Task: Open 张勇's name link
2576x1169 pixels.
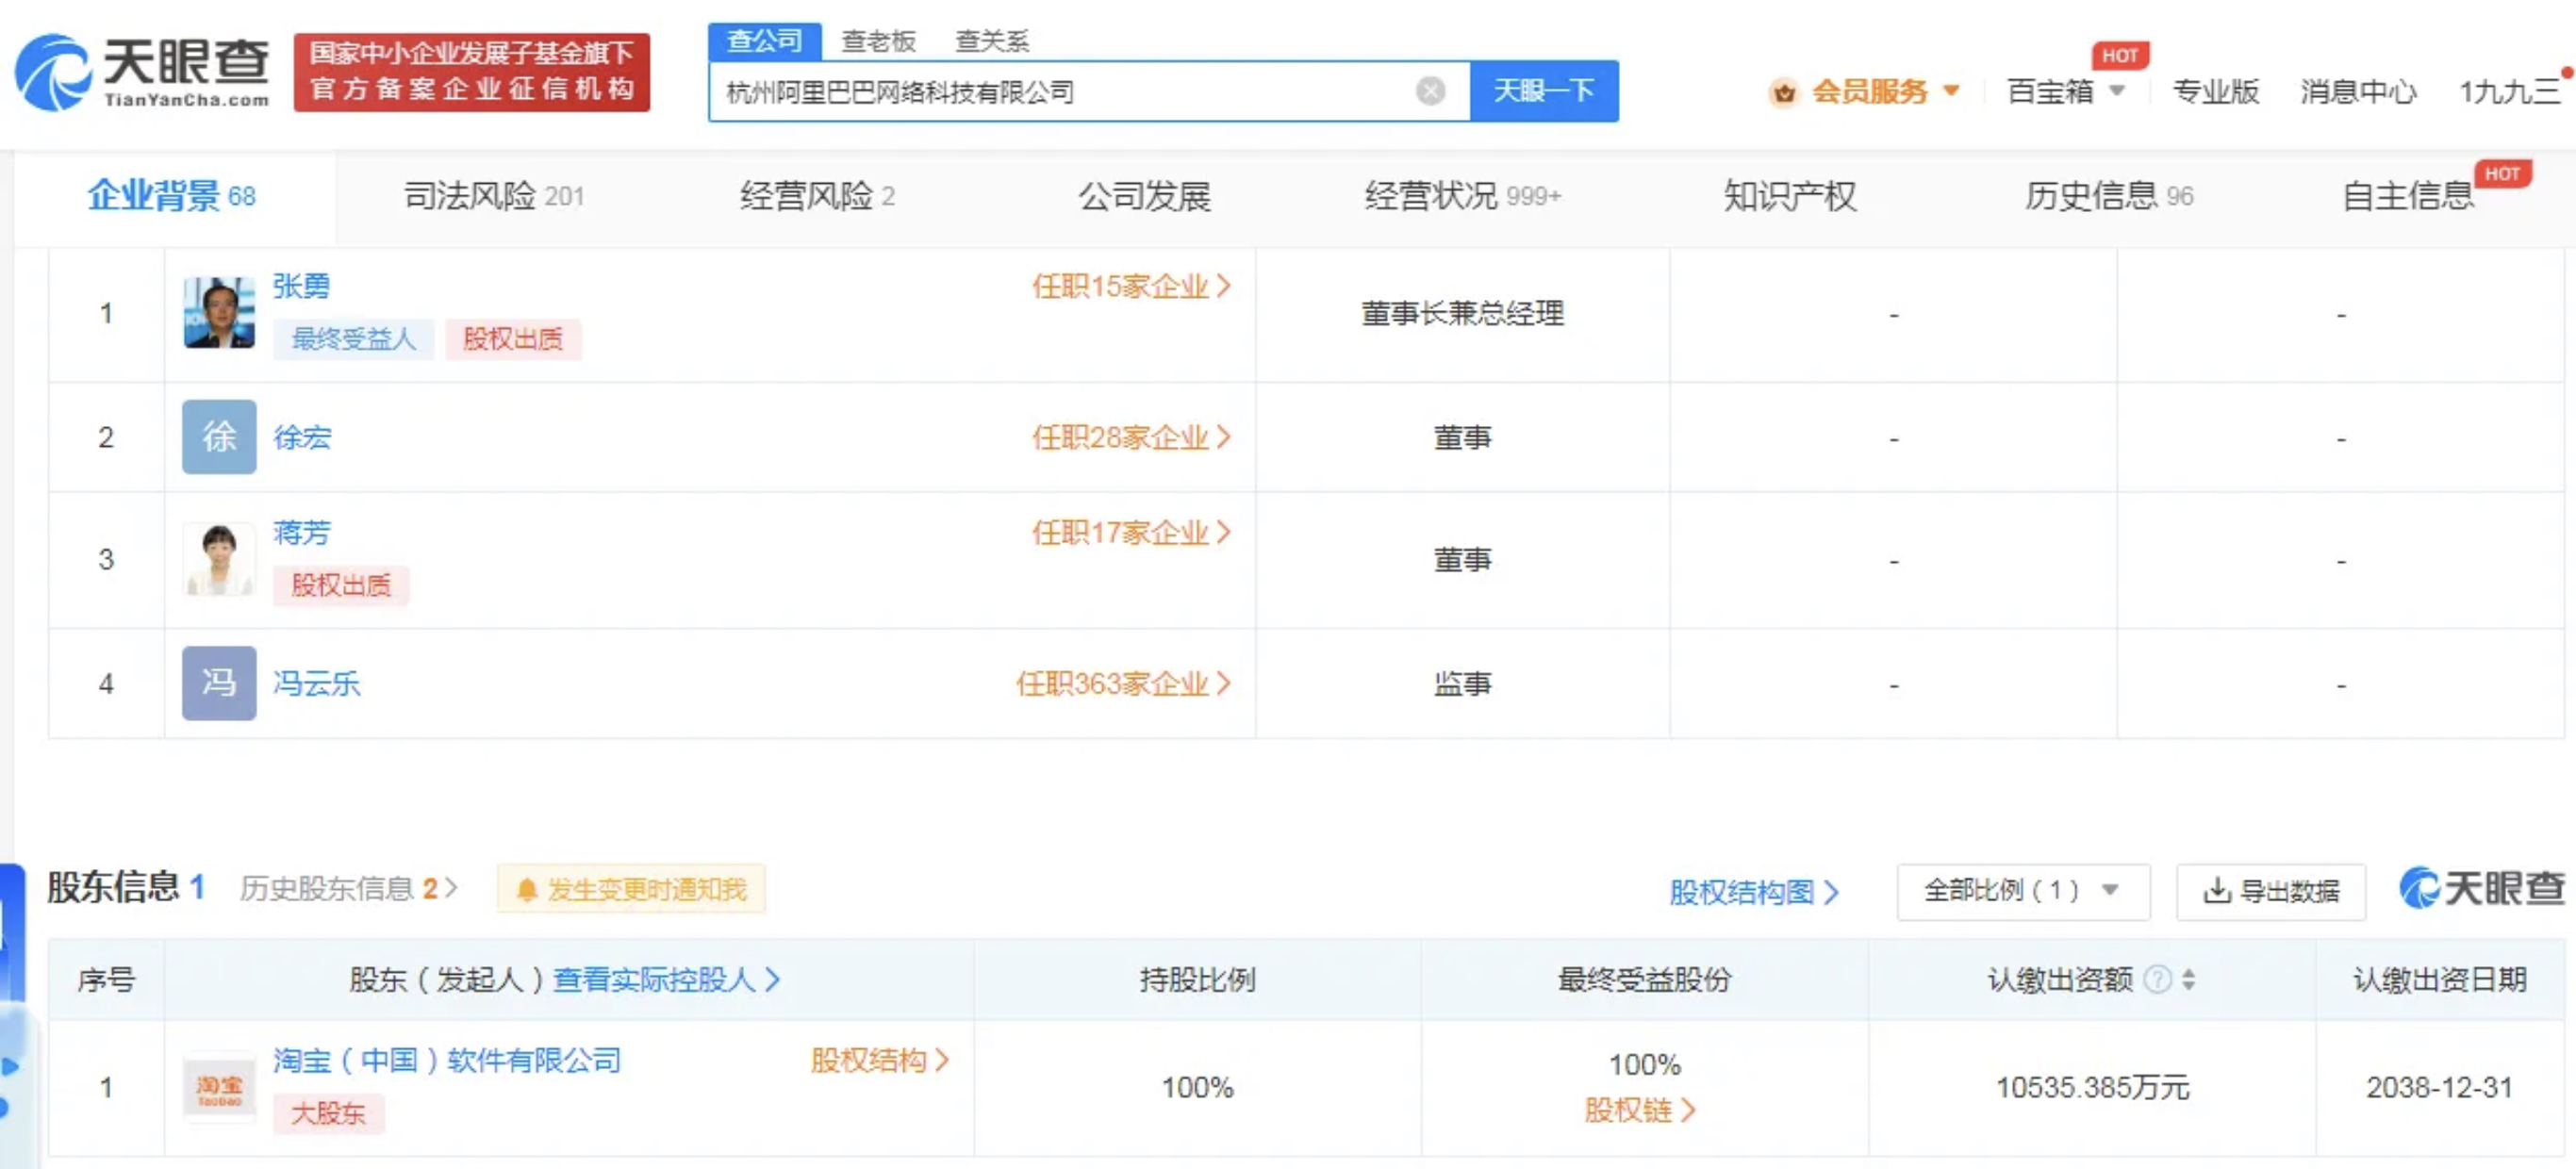Action: (x=301, y=286)
